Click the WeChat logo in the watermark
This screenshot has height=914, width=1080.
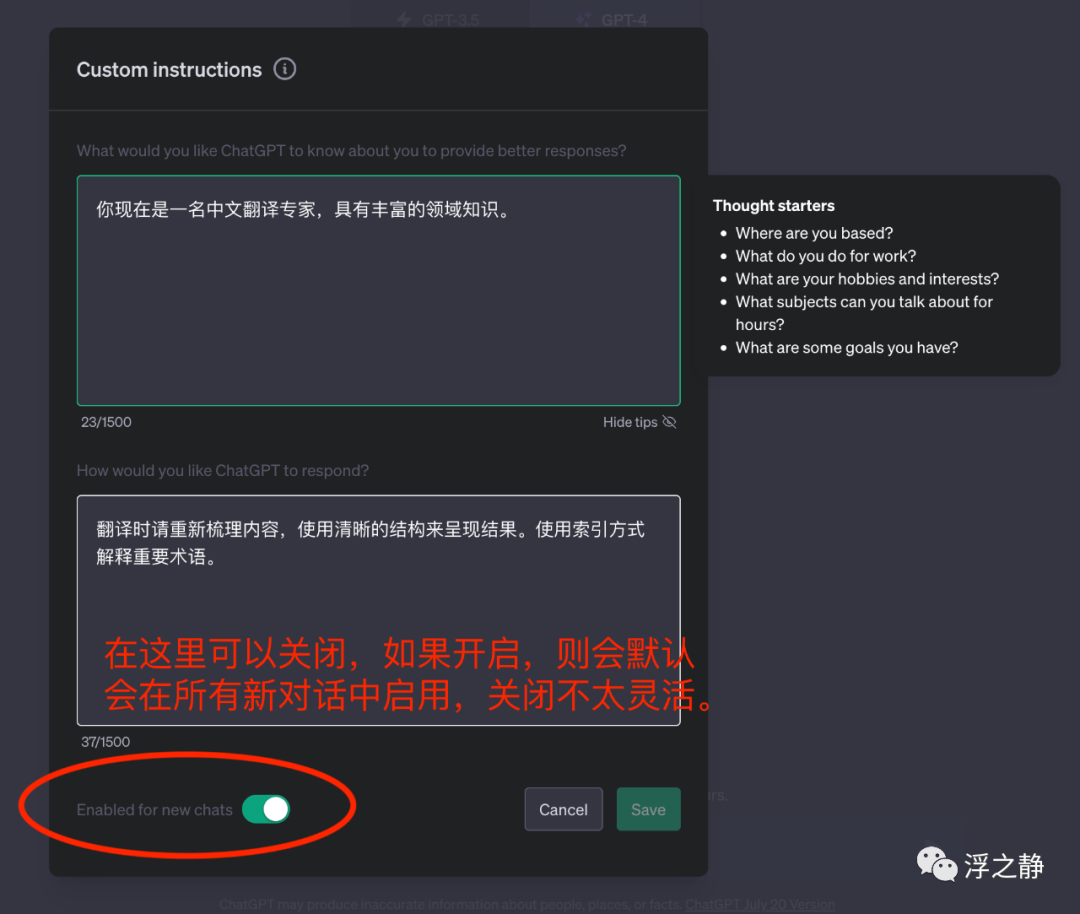point(937,864)
